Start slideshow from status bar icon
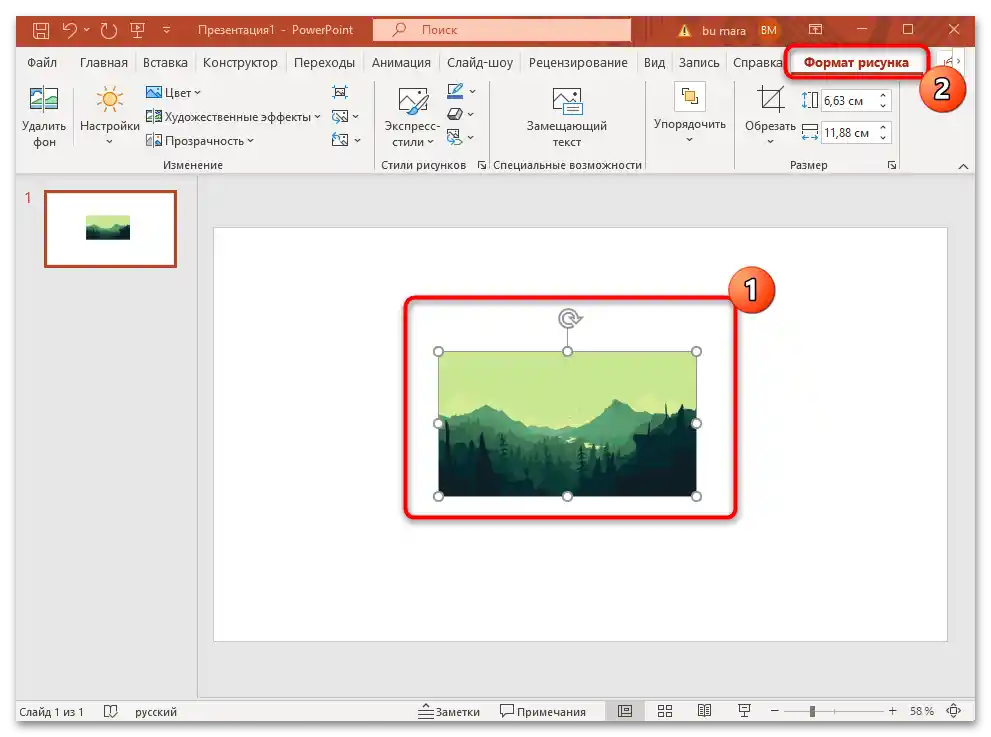The width and height of the screenshot is (991, 737). click(x=744, y=711)
